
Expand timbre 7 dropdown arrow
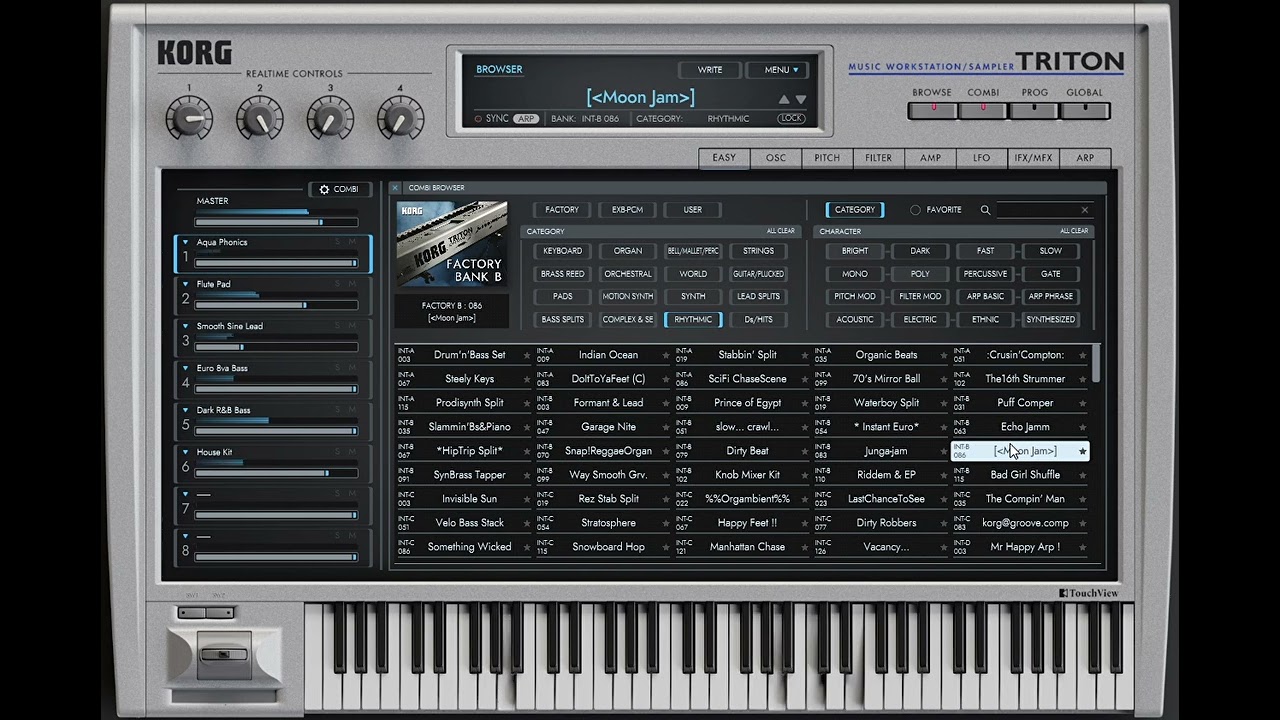(x=185, y=494)
